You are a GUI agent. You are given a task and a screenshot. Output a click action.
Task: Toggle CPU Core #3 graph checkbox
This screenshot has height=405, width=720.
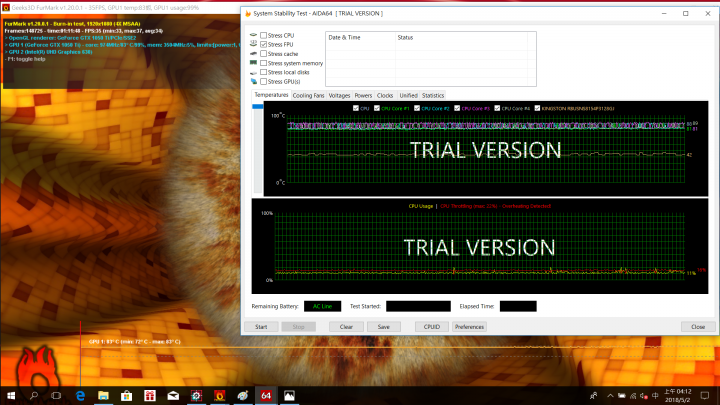457,108
